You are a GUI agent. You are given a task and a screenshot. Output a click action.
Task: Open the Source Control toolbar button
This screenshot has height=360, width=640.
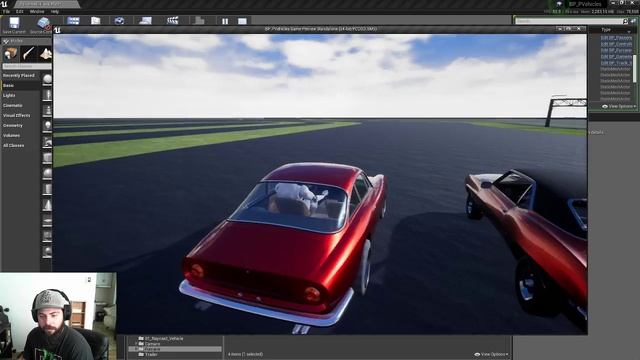click(x=44, y=23)
